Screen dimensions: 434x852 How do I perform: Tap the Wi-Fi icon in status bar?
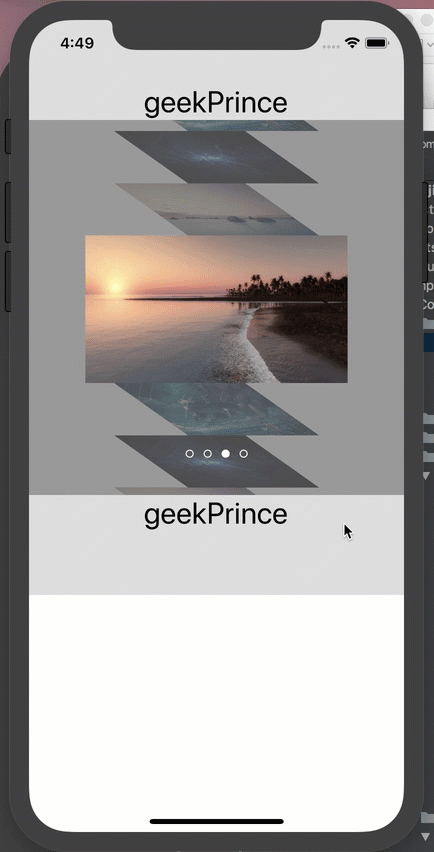[353, 43]
